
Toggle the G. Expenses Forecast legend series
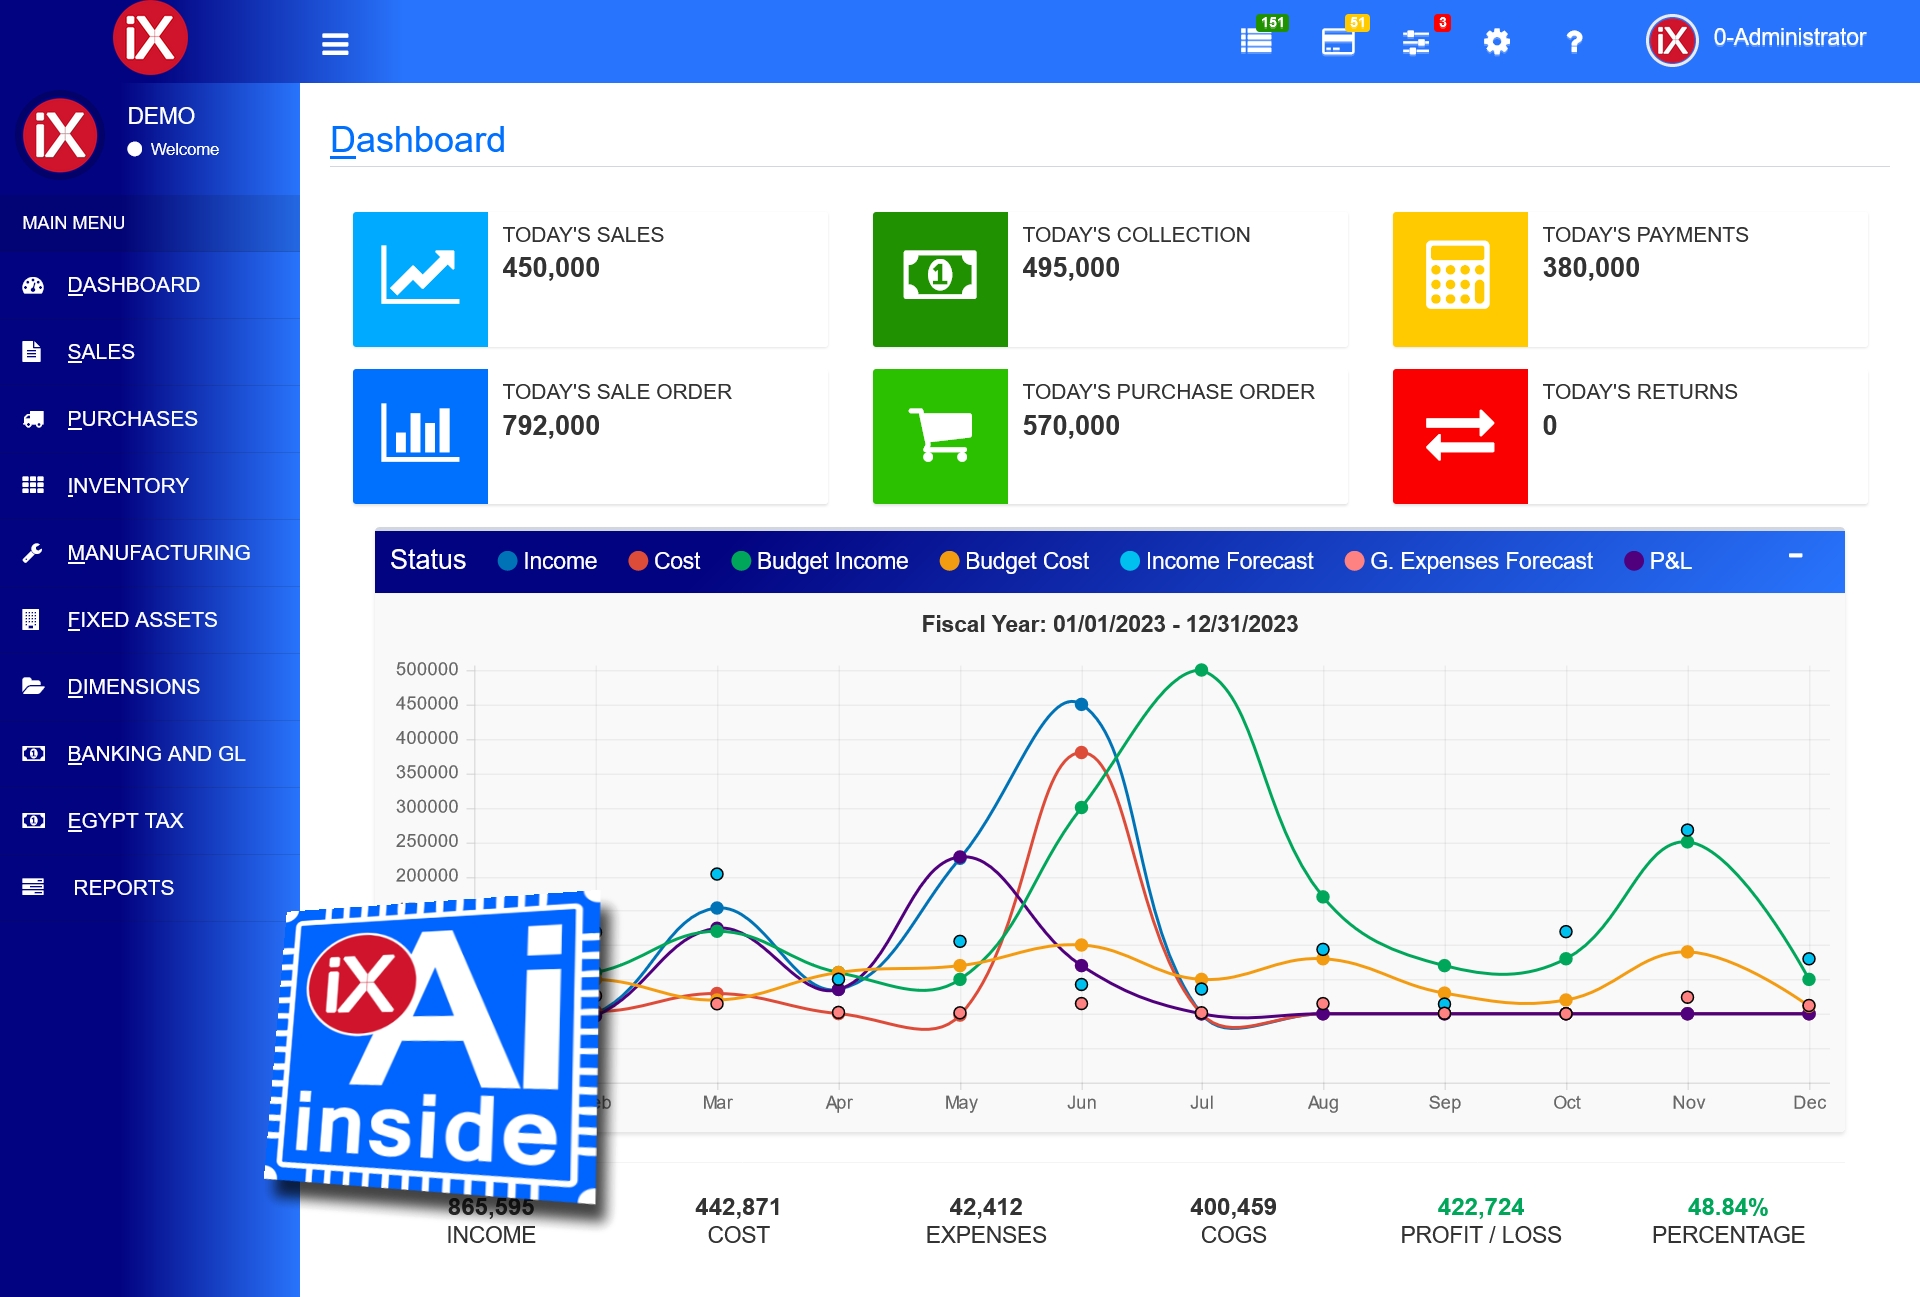(x=1469, y=561)
